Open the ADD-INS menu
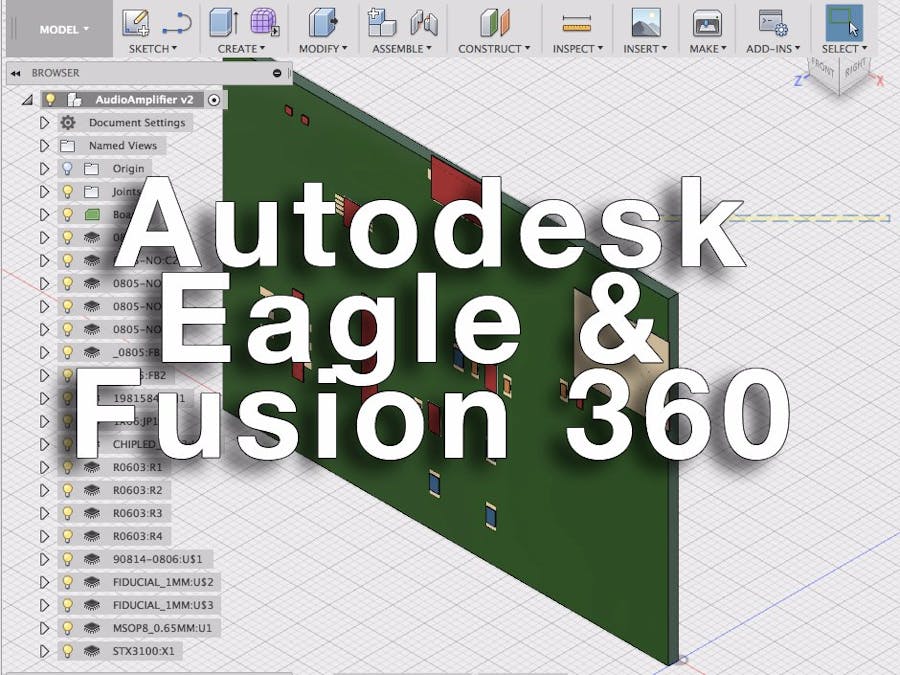Image resolution: width=900 pixels, height=675 pixels. [773, 49]
